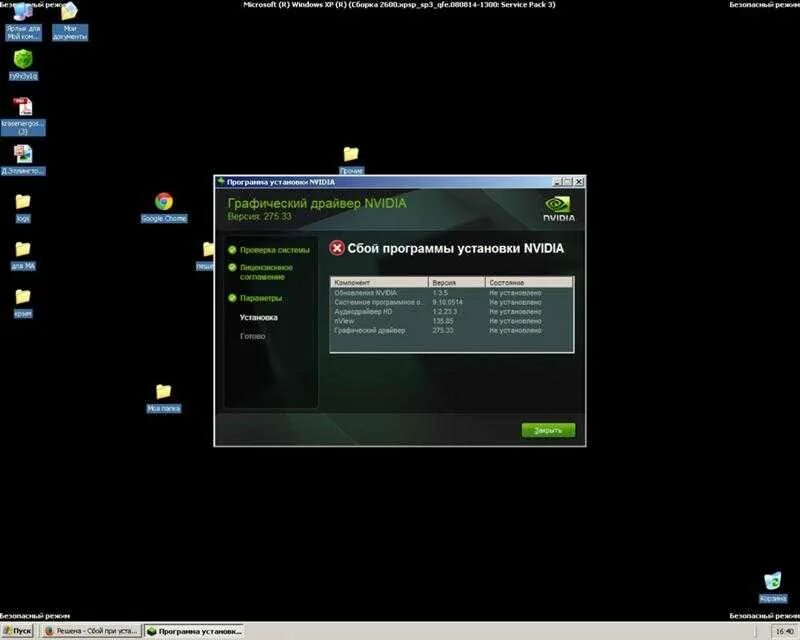
Task: Click version 1.2.23.3 cell
Action: [445, 311]
